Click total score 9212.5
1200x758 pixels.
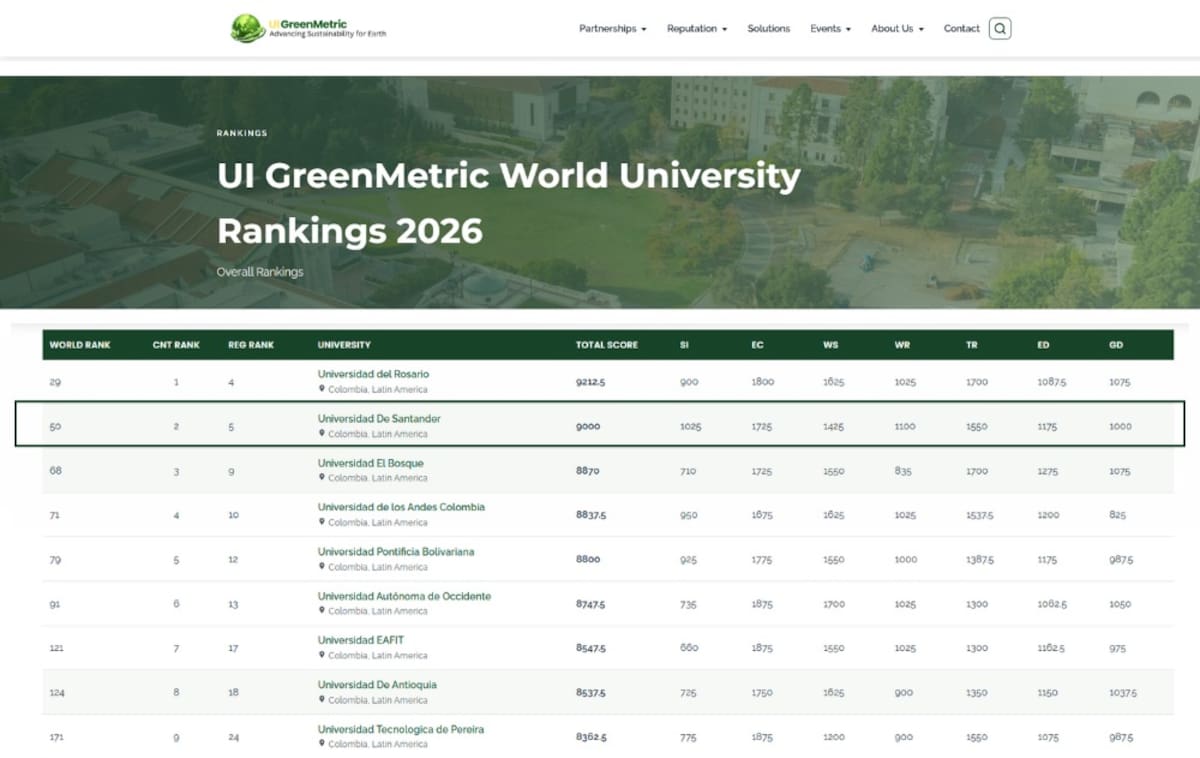pyautogui.click(x=591, y=382)
